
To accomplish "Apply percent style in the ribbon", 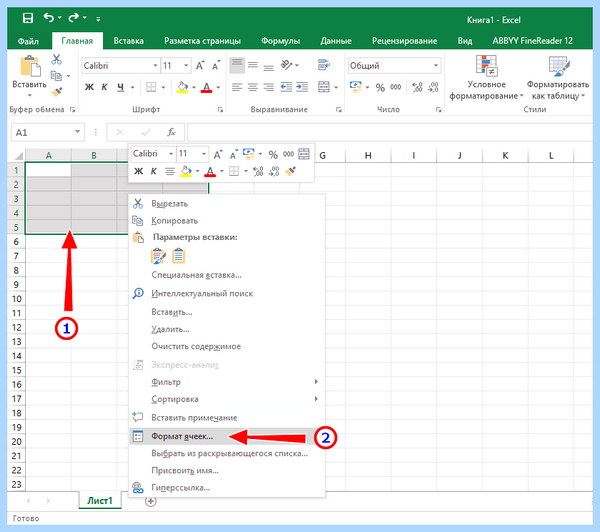I will (x=380, y=88).
